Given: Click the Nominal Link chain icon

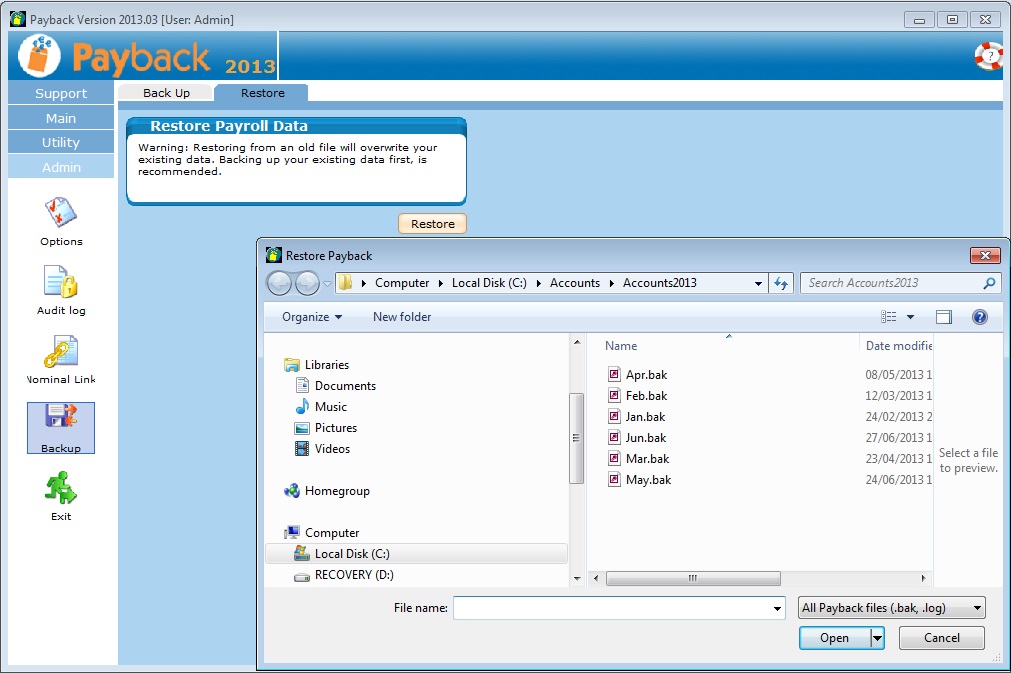Looking at the screenshot, I should coord(61,351).
